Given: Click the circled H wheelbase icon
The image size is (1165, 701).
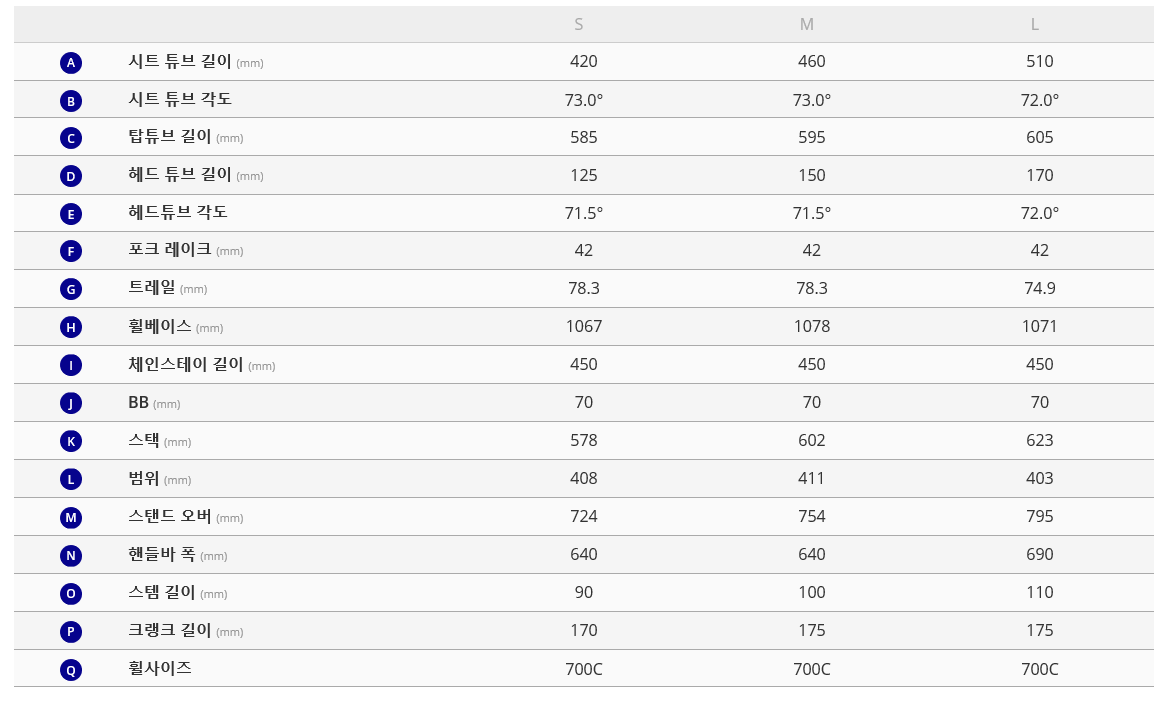Looking at the screenshot, I should (70, 327).
